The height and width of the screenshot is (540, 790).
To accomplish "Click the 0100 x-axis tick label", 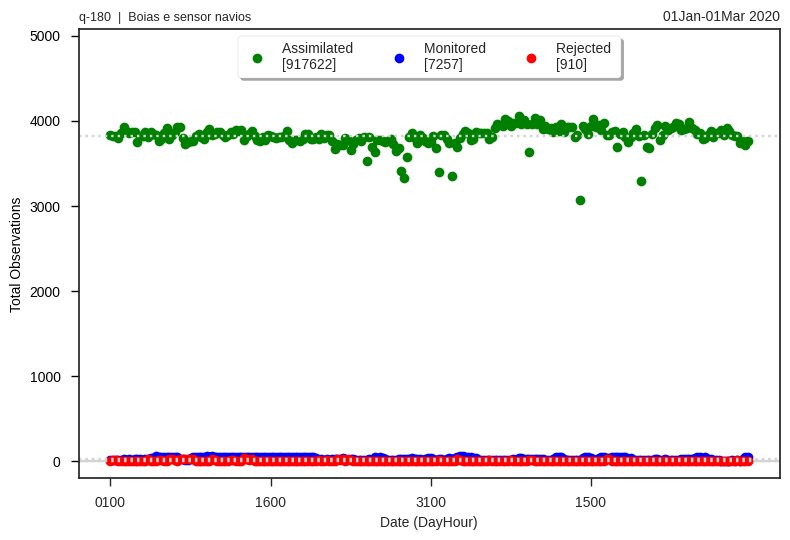I will (x=110, y=502).
